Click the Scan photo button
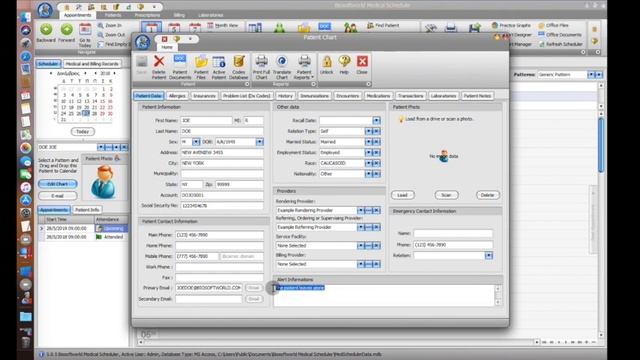 (x=446, y=195)
